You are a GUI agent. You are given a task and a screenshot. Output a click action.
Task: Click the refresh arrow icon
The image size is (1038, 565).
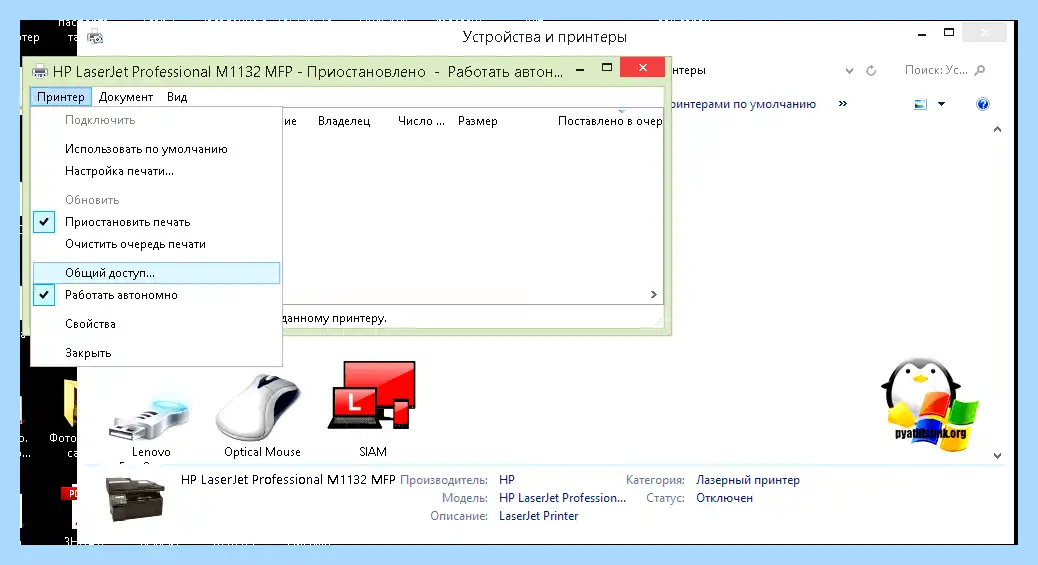871,70
